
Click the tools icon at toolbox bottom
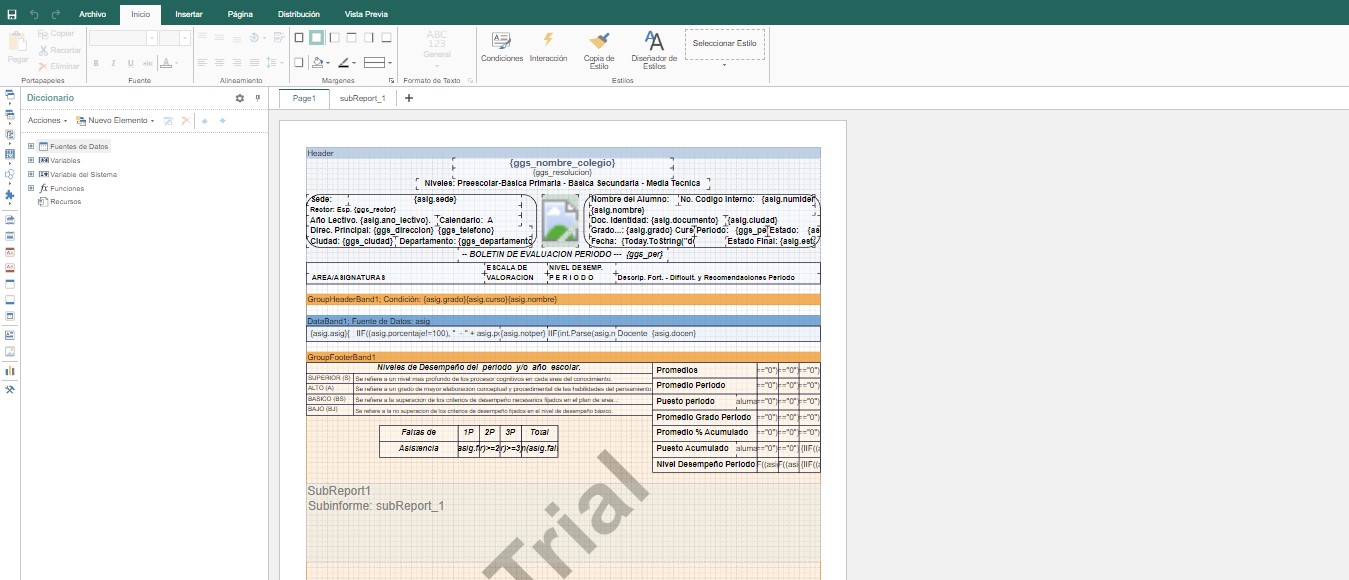[10, 390]
